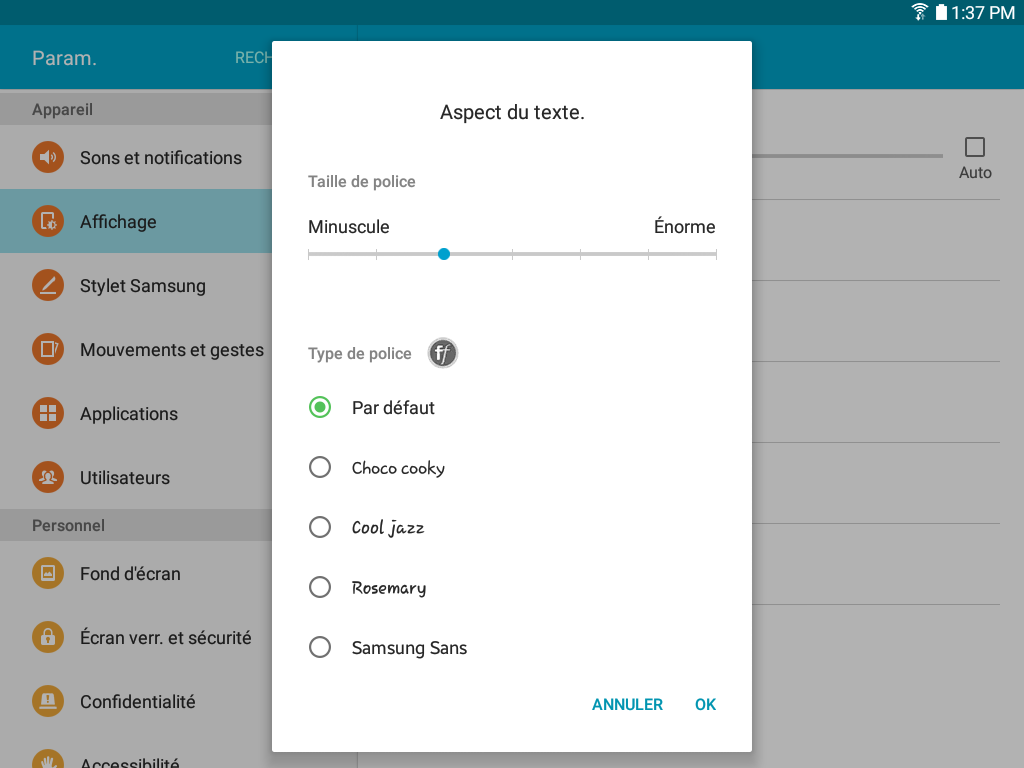This screenshot has height=768, width=1024.
Task: Select the Choco cooky font
Action: tap(377, 468)
